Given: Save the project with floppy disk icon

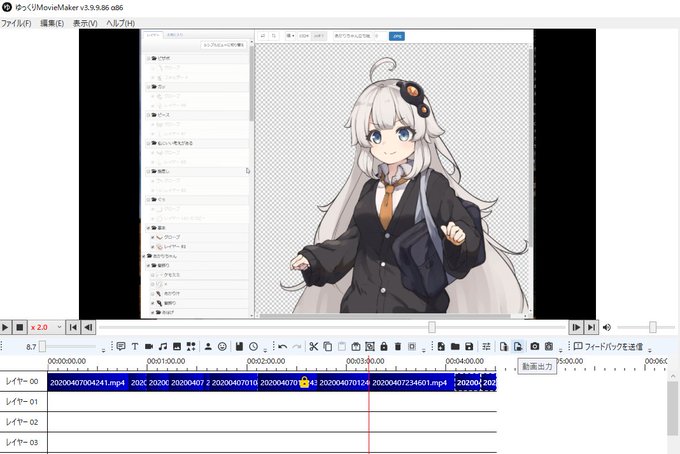Looking at the screenshot, I should pos(469,346).
